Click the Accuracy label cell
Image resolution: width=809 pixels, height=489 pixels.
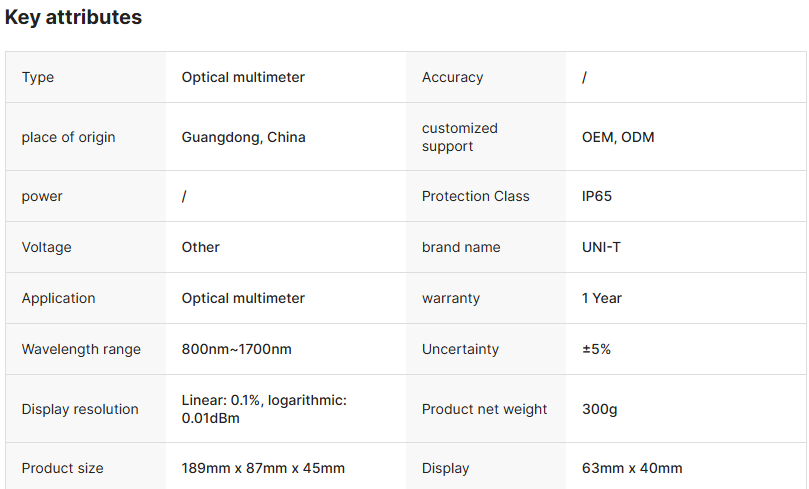click(452, 77)
